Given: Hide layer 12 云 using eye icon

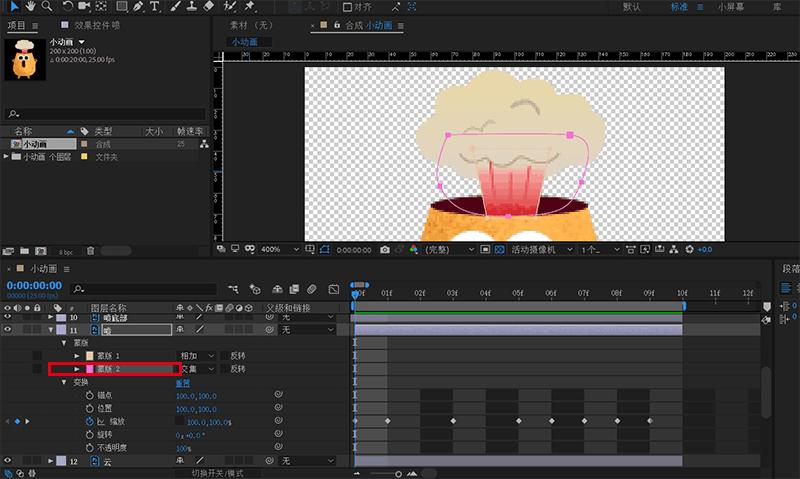Looking at the screenshot, I should (8, 461).
